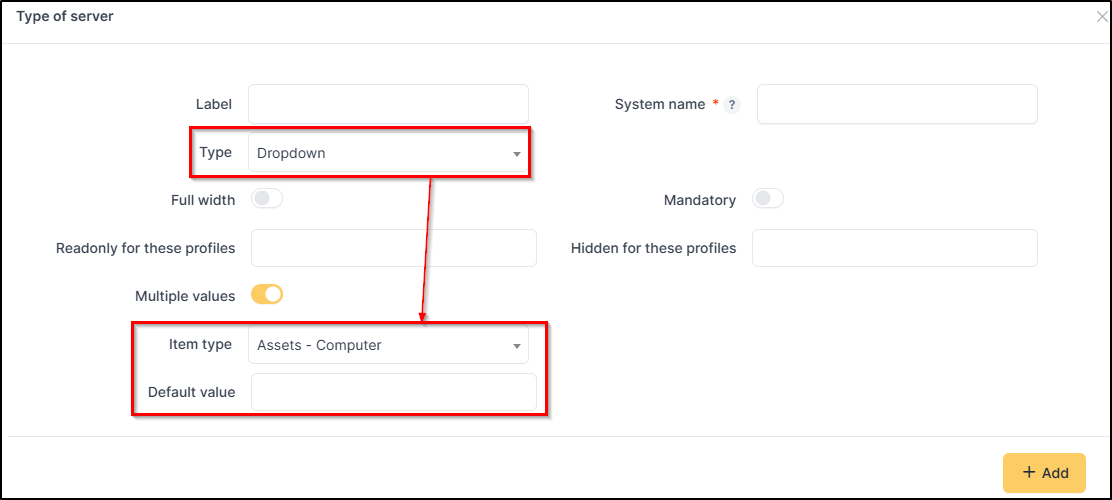
Task: Open the Type dropdown showing Dropdown
Action: click(388, 153)
